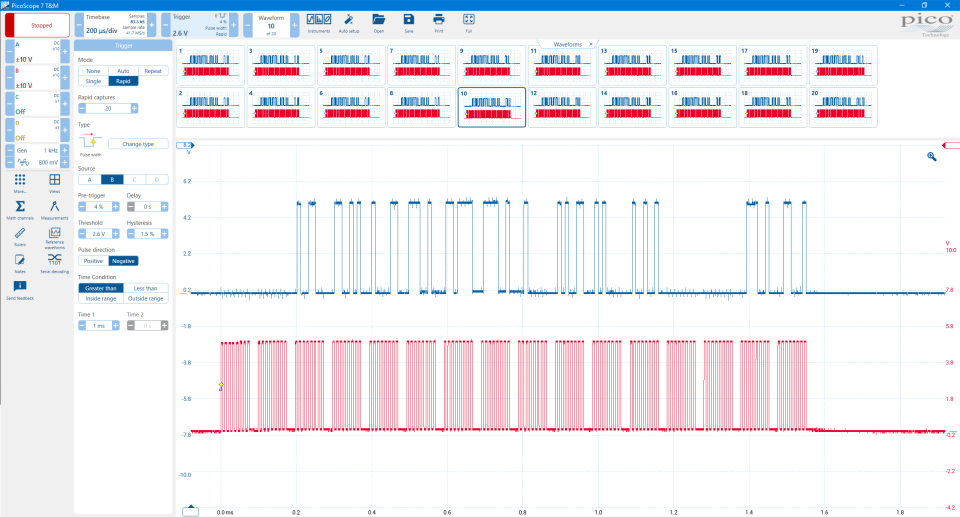Select waveform thumbnail number 12
Image resolution: width=960 pixels, height=517 pixels.
point(562,107)
